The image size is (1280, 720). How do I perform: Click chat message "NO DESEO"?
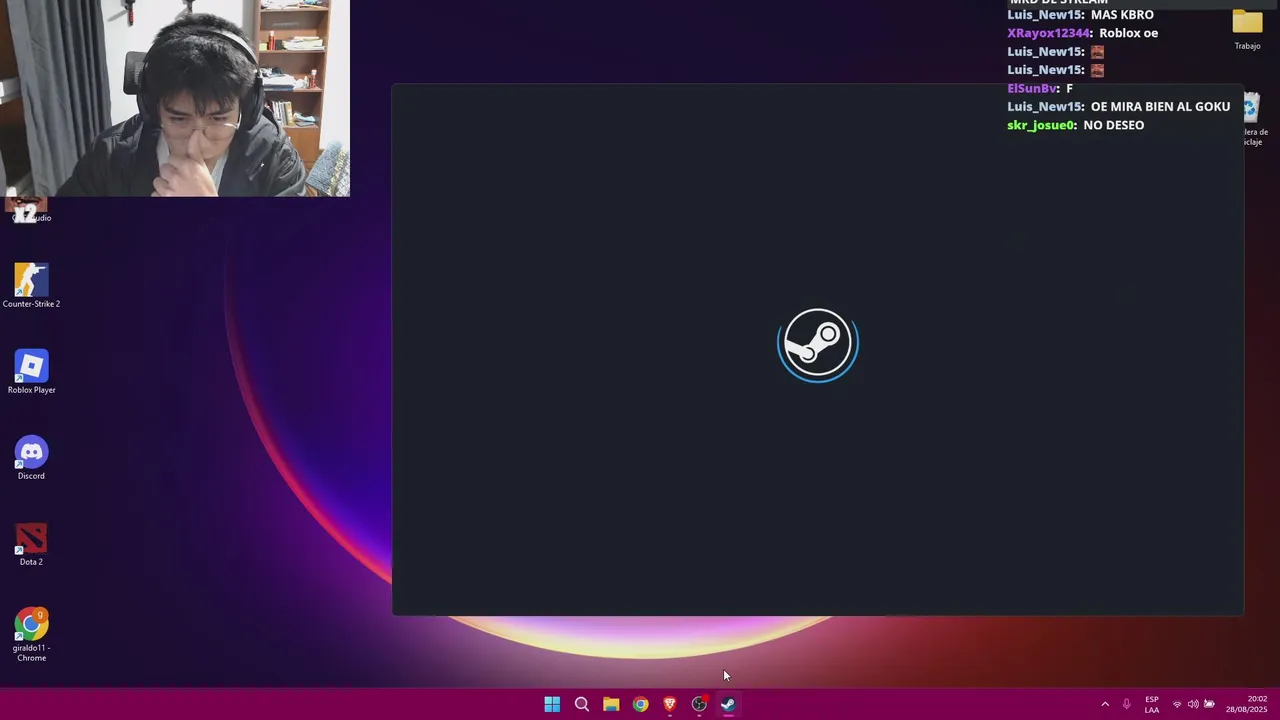(x=1113, y=125)
